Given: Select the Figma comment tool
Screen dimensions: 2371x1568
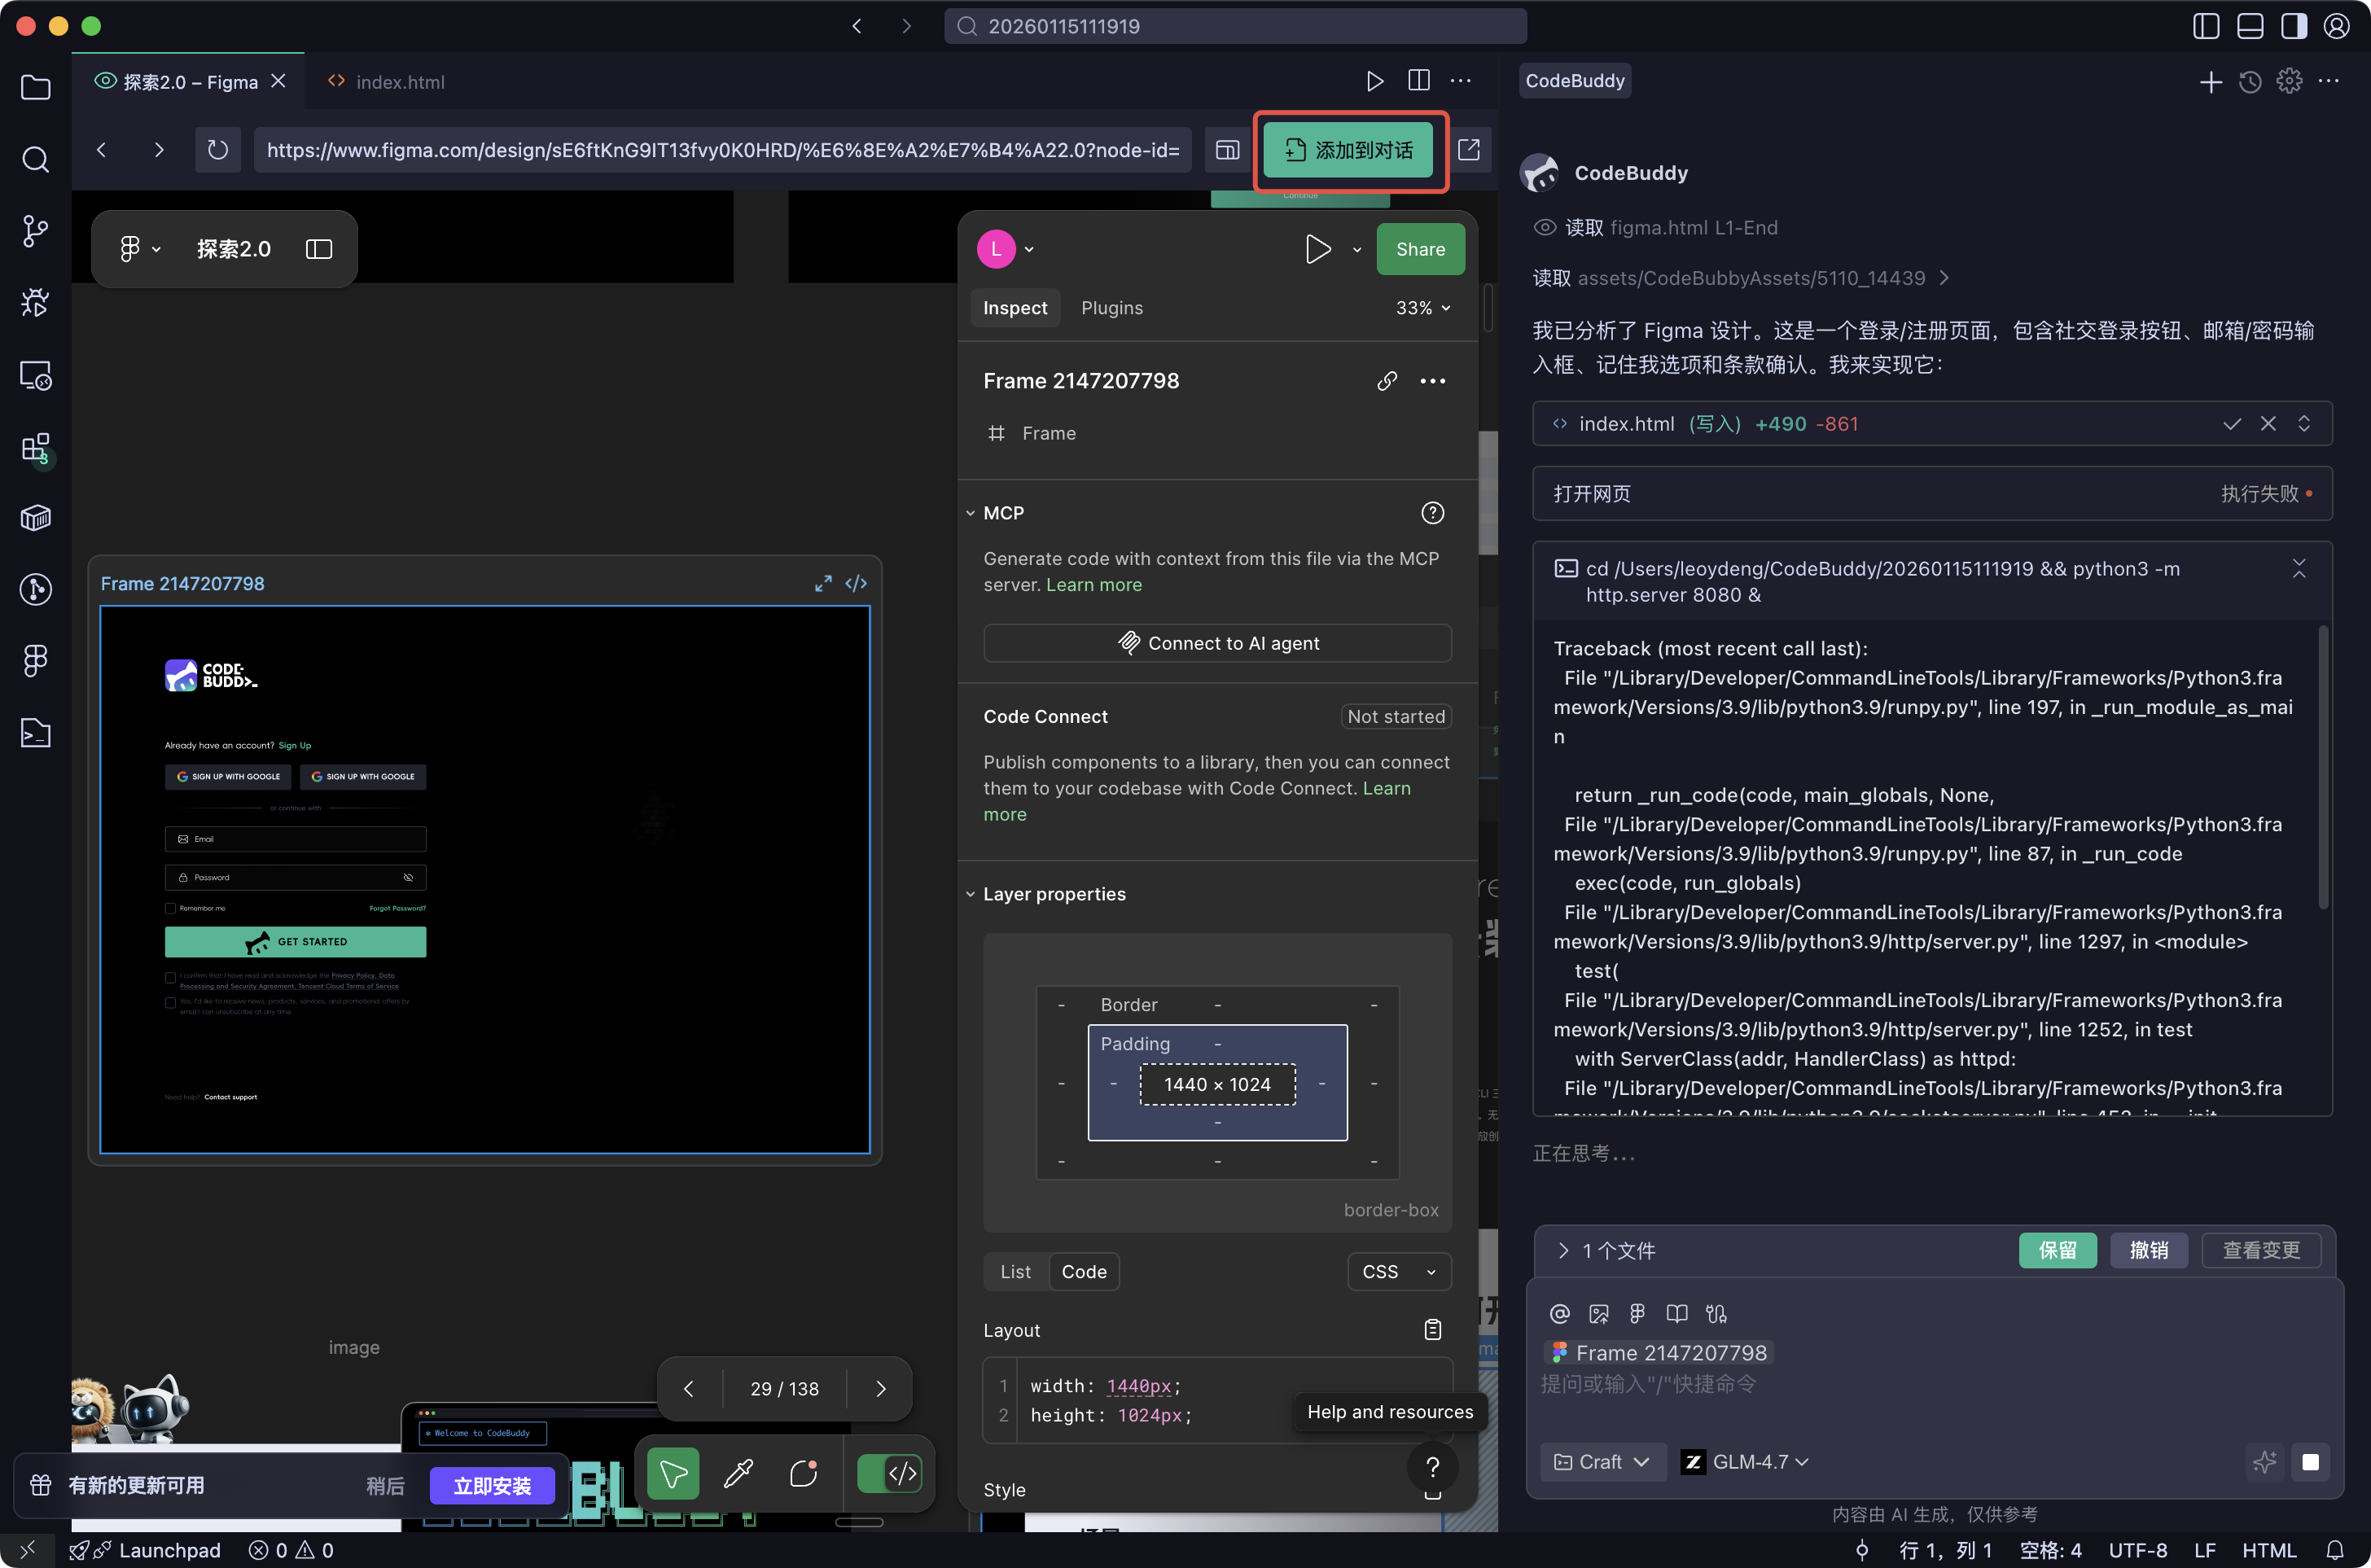Looking at the screenshot, I should pos(804,1473).
